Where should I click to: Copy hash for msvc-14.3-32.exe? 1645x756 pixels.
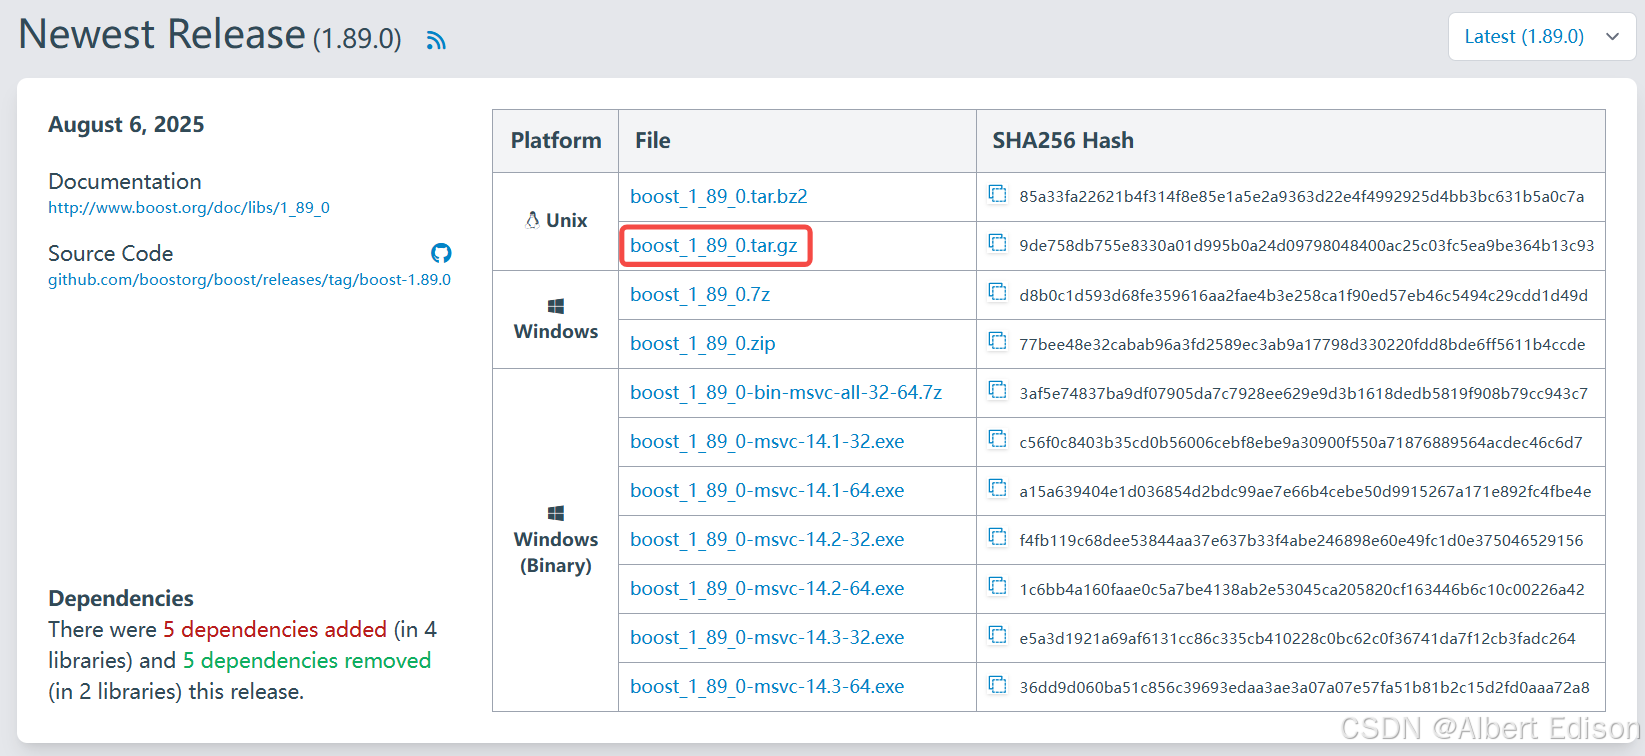click(x=997, y=635)
